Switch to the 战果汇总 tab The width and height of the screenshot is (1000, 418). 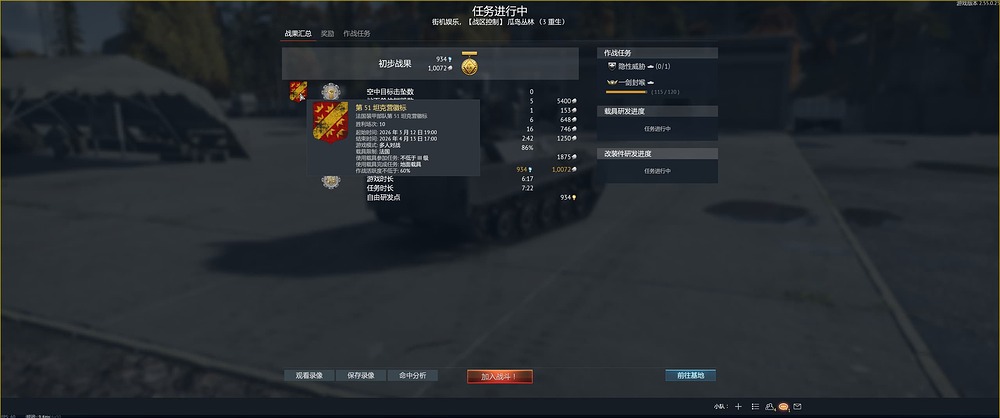point(298,33)
